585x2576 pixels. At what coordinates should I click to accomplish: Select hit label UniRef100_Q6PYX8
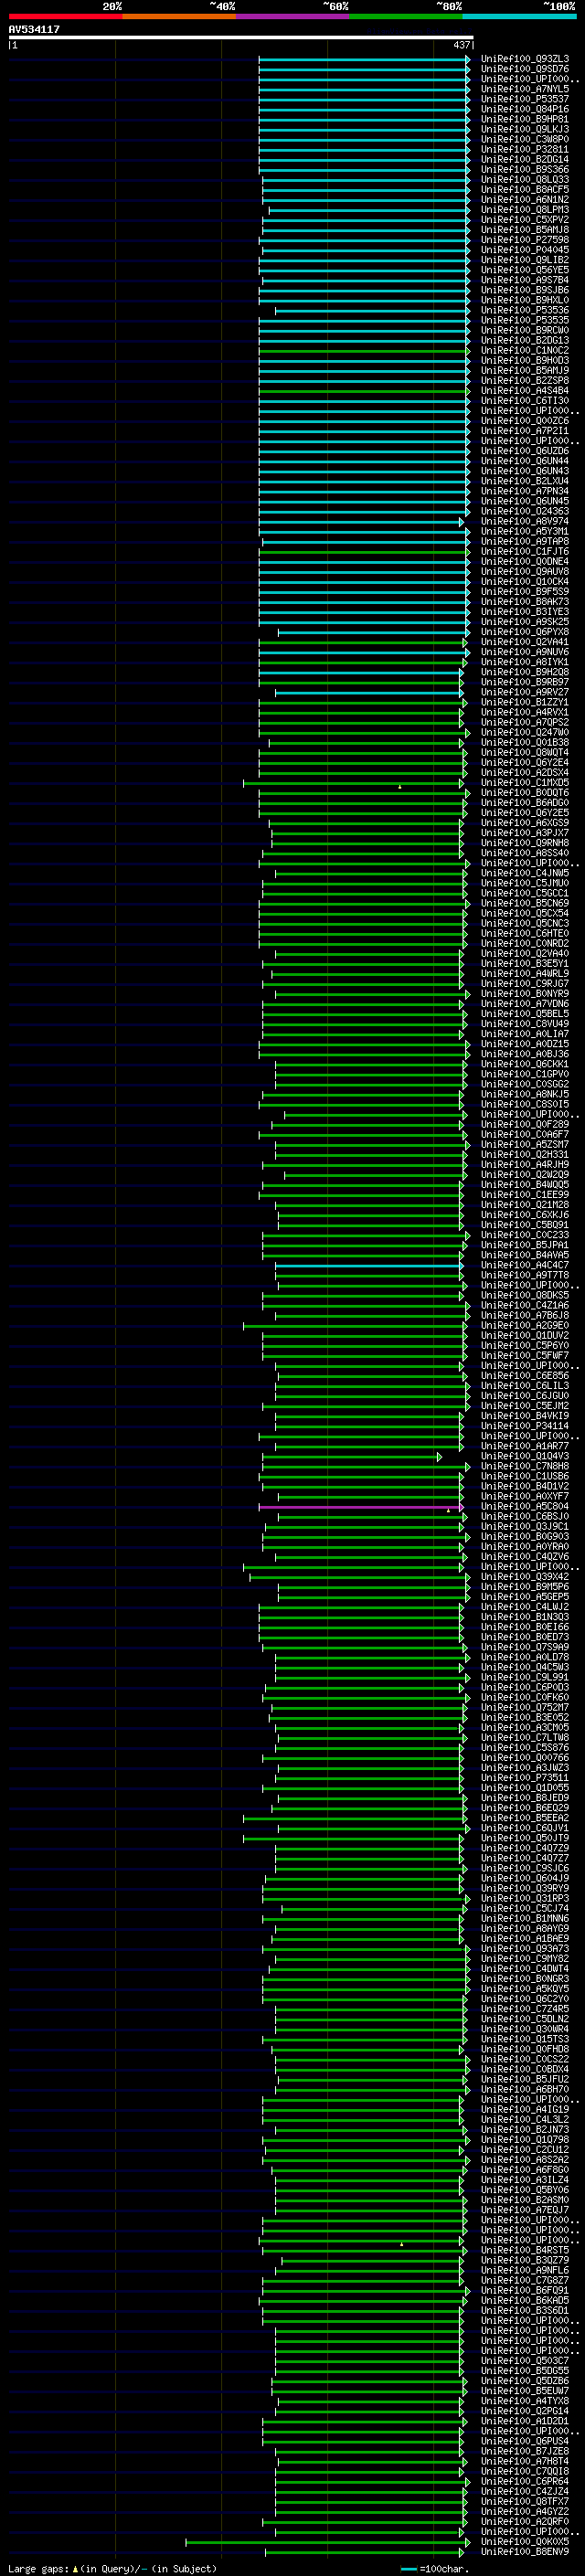click(524, 632)
